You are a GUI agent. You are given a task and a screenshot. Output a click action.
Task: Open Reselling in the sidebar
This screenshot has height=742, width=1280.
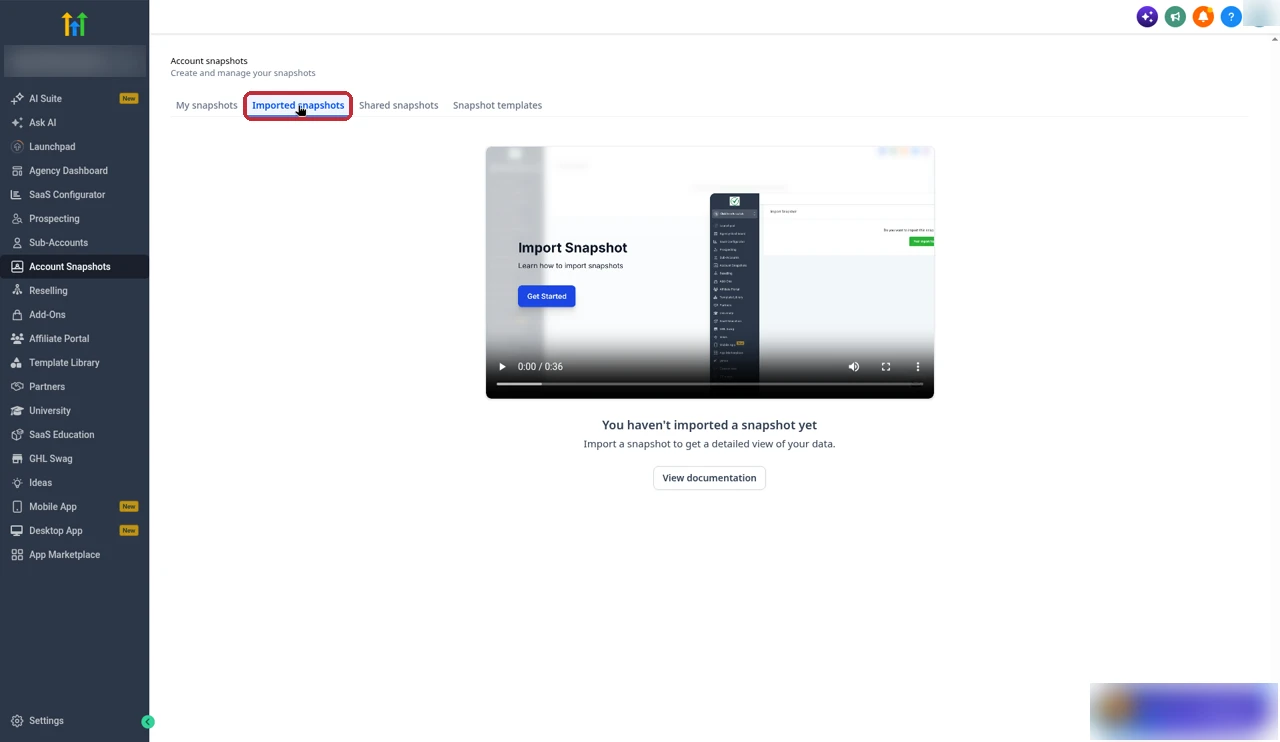pos(74,291)
